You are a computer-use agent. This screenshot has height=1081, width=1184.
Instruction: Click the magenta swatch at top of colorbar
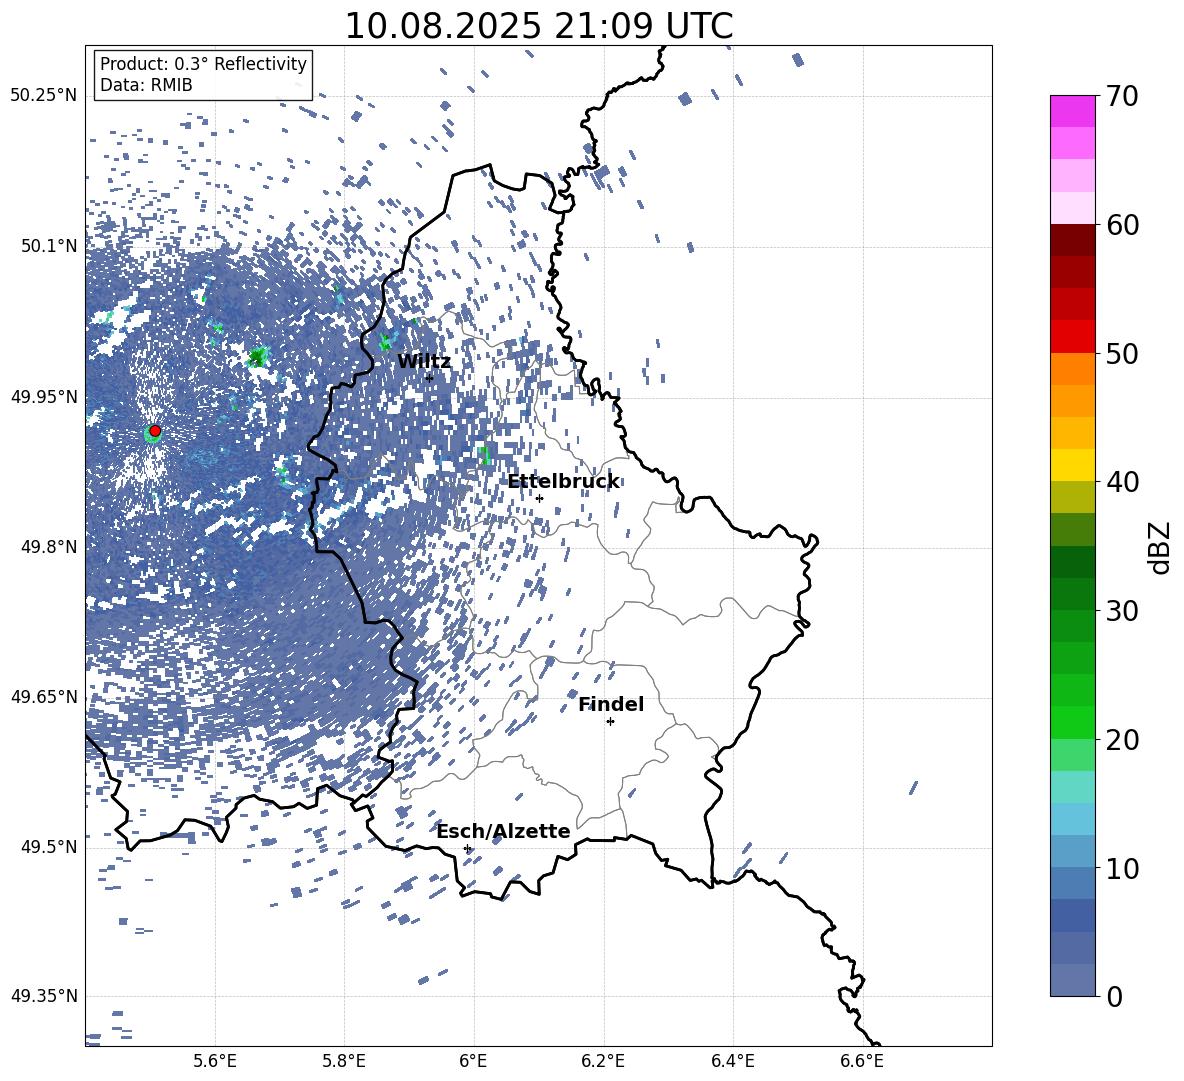pyautogui.click(x=1072, y=112)
